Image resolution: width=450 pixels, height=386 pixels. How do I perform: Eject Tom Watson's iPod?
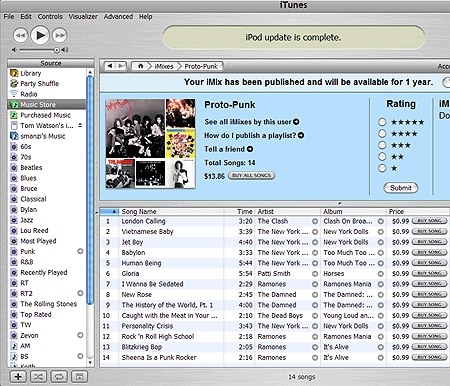pyautogui.click(x=80, y=125)
